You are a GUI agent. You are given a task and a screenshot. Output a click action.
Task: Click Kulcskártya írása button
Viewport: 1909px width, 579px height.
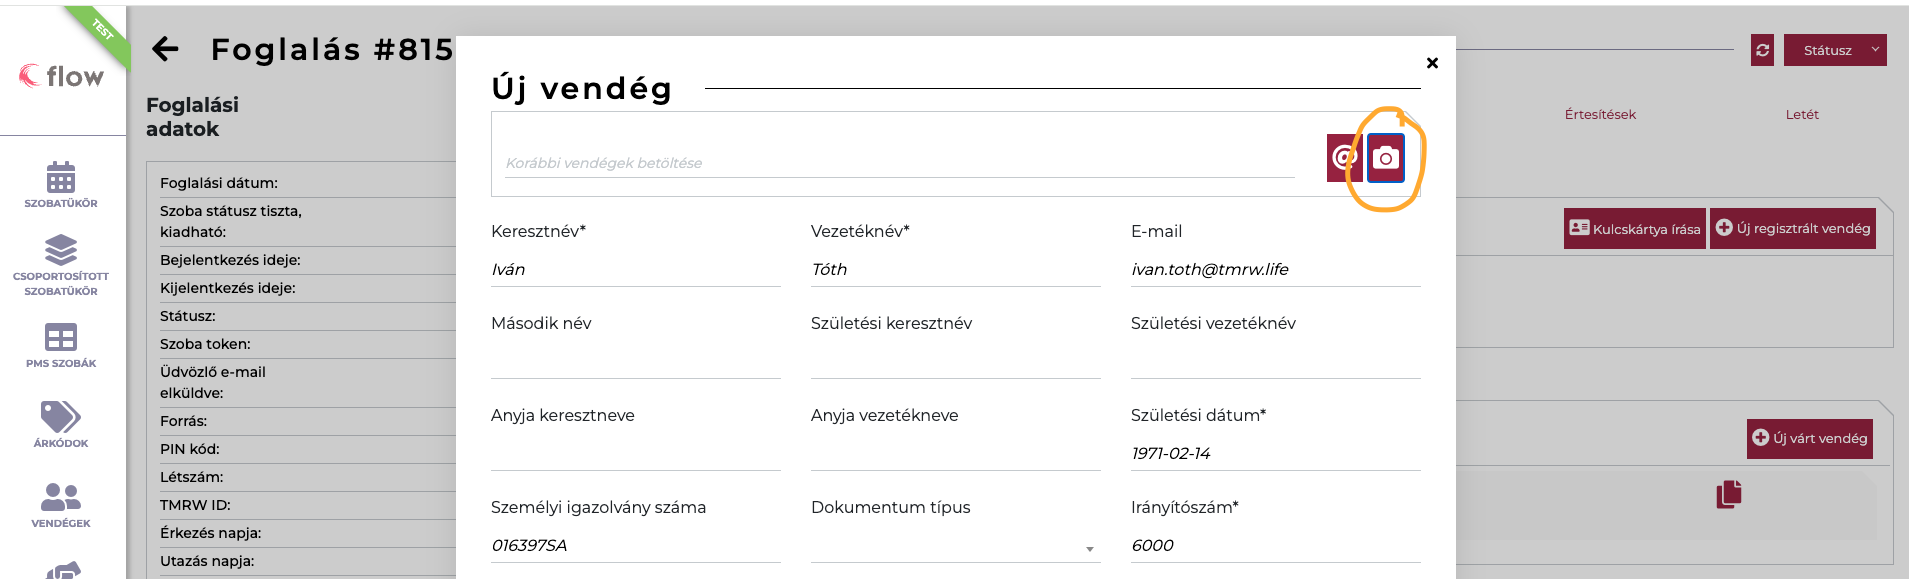point(1635,229)
